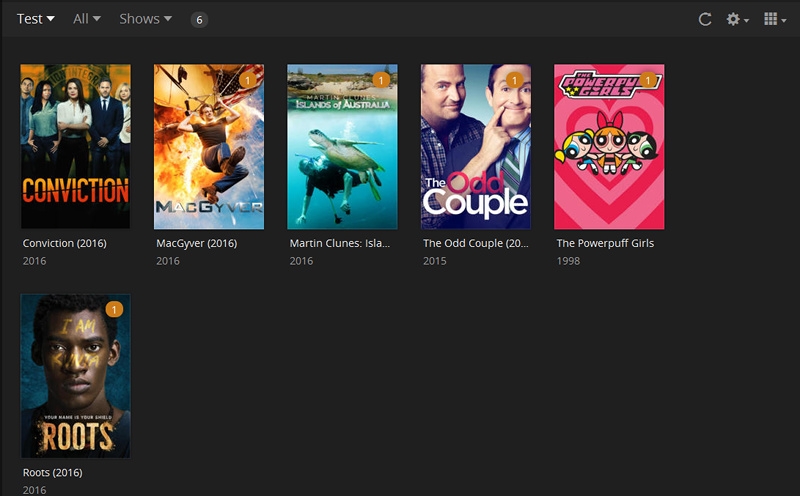The image size is (800, 496).
Task: Click the year 2015 under The Odd Couple
Action: (x=435, y=261)
